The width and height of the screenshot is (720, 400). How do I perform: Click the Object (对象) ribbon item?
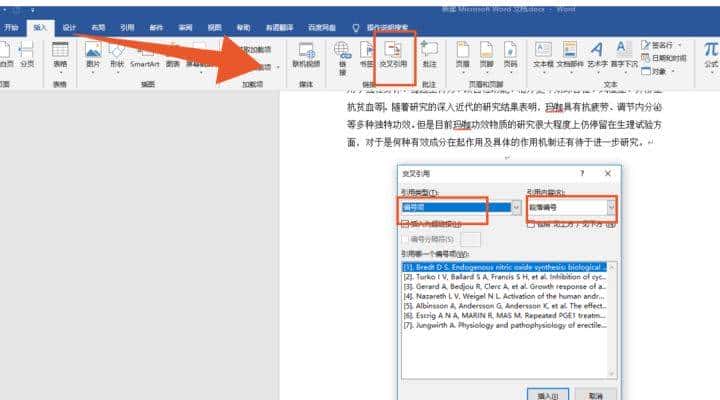pyautogui.click(x=656, y=71)
